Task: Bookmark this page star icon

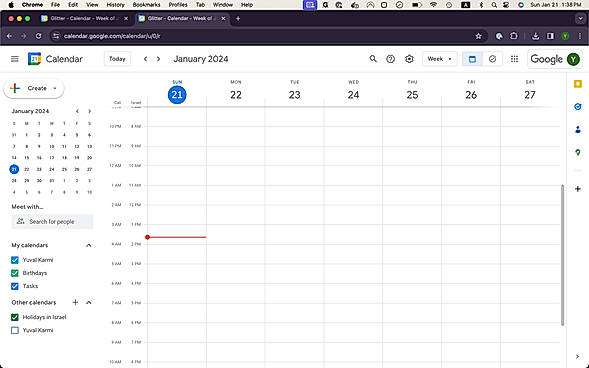Action: click(x=478, y=36)
